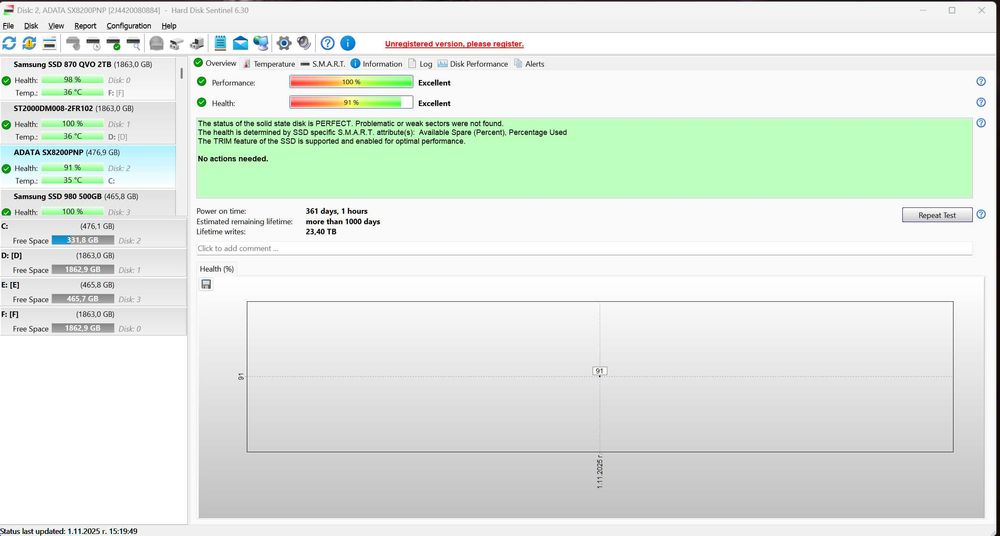Open the Report menu
Image resolution: width=1000 pixels, height=536 pixels.
click(85, 26)
